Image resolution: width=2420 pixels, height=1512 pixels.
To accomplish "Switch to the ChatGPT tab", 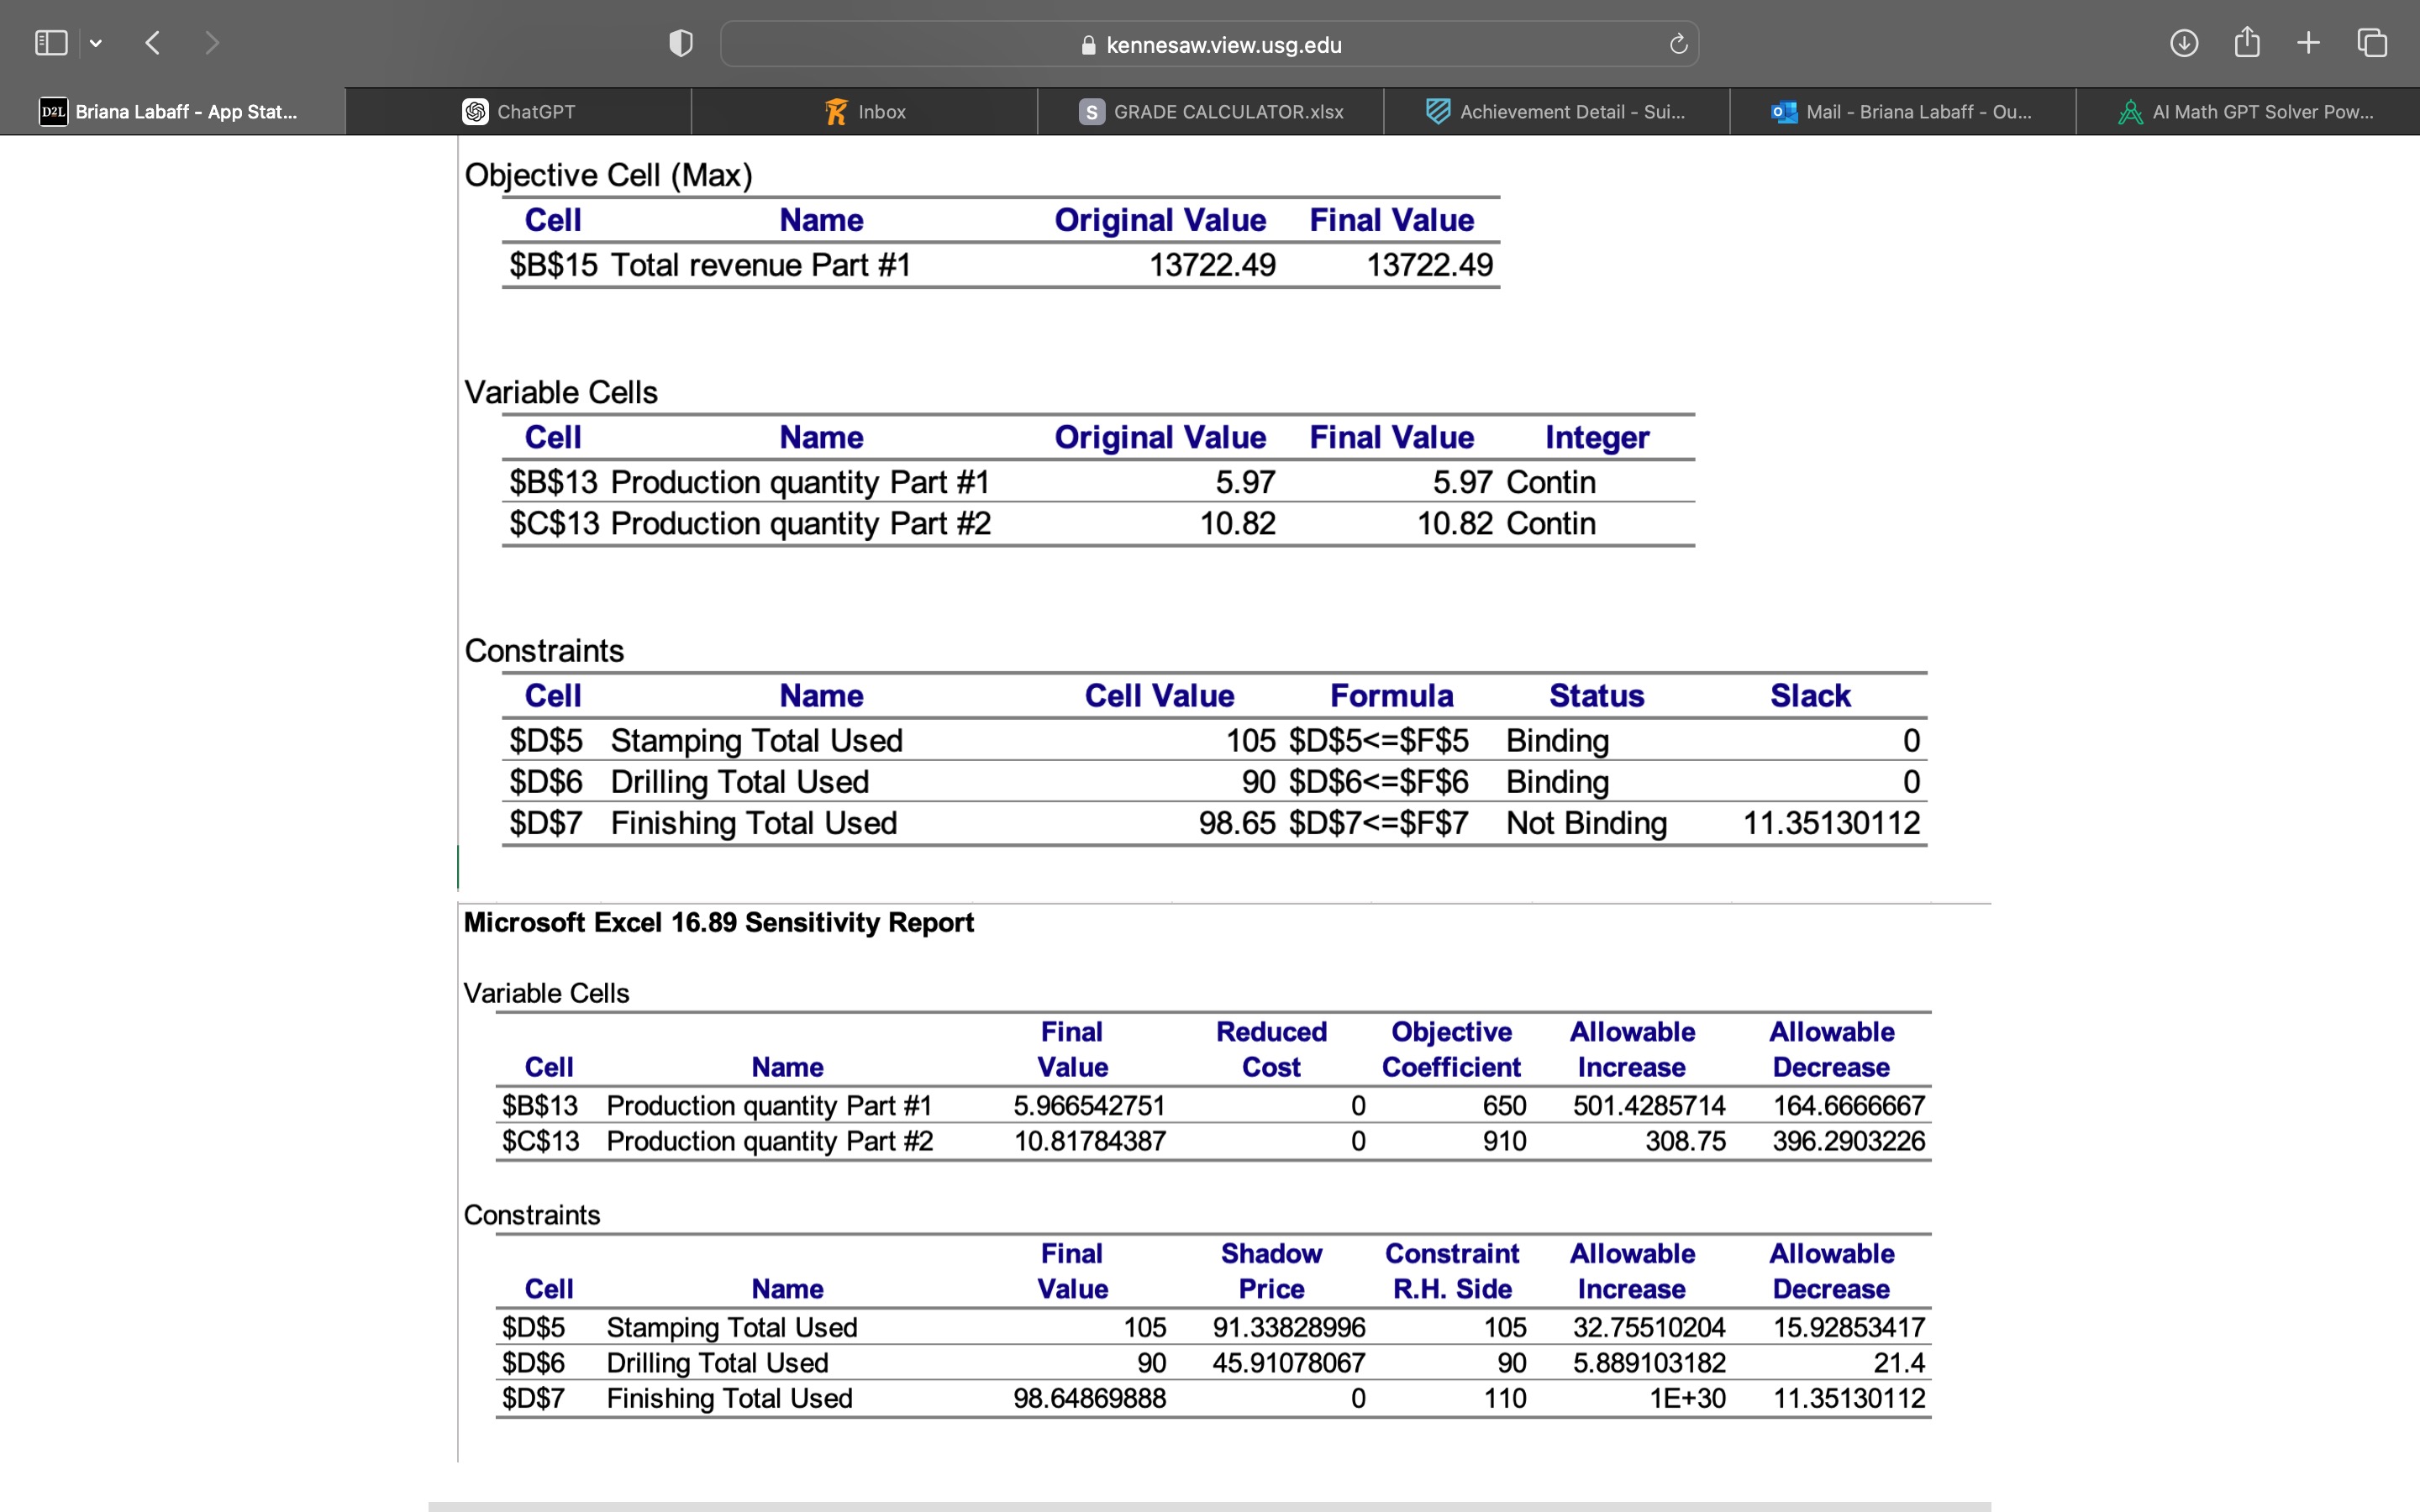I will (x=518, y=112).
